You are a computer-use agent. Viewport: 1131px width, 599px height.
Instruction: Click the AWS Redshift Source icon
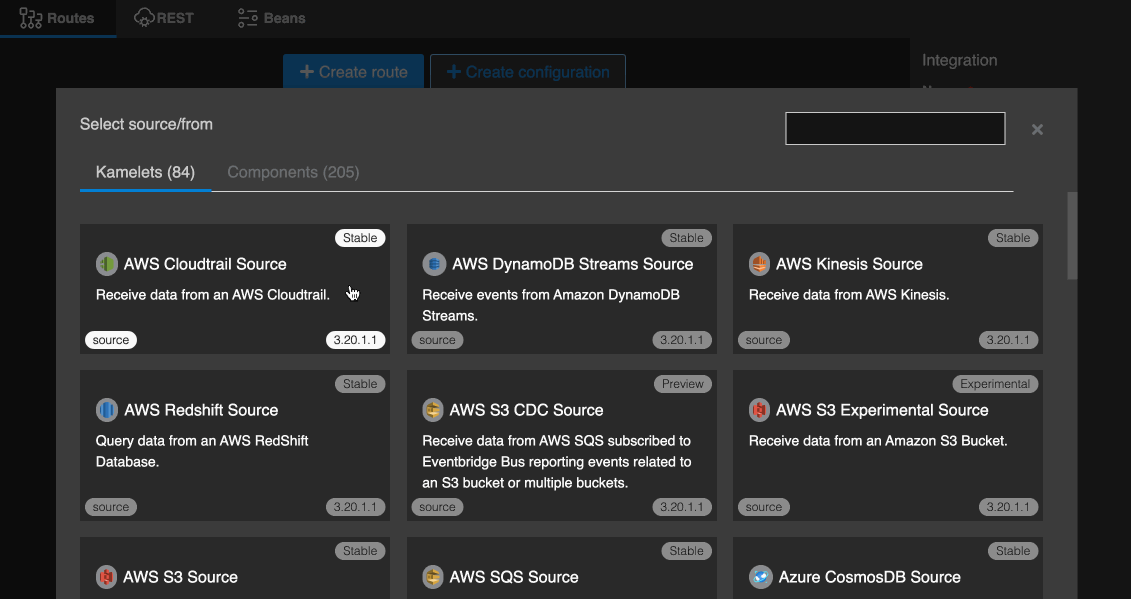[107, 410]
